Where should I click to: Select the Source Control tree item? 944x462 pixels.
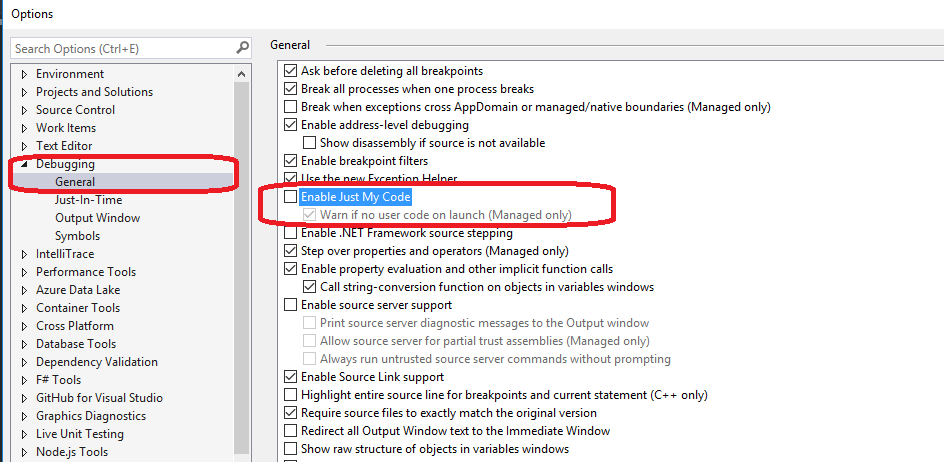75,110
